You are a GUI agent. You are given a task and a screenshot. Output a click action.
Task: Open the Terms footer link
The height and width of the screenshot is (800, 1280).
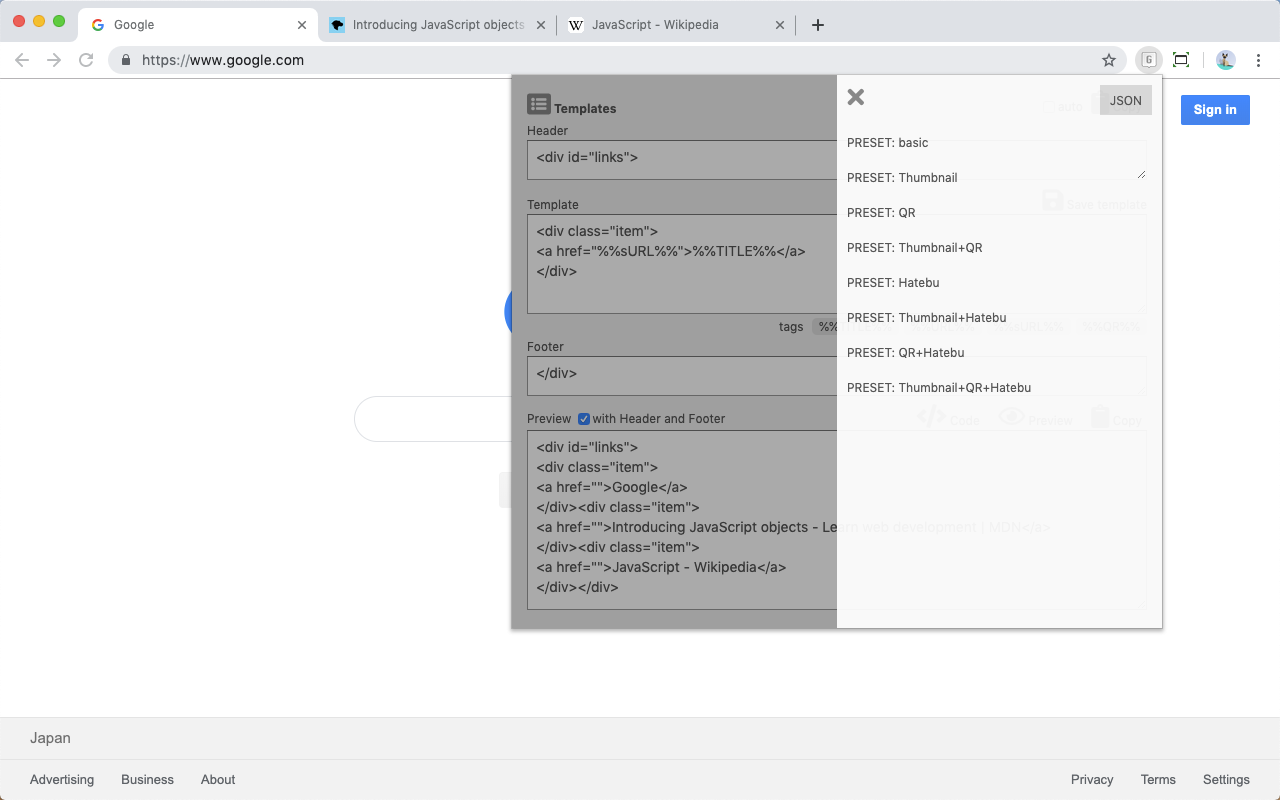(1158, 780)
